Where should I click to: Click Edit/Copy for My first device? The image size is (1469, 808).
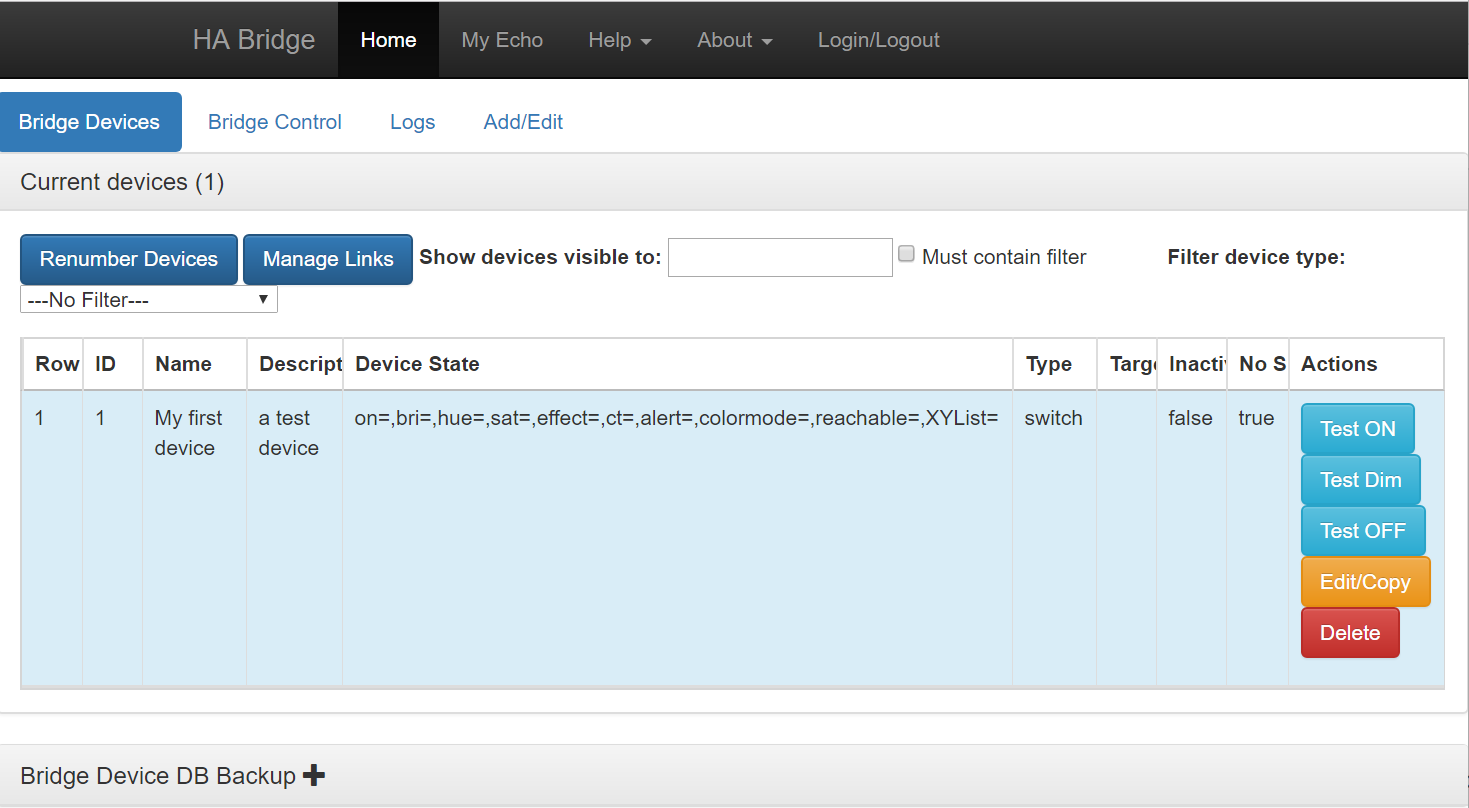[1366, 582]
